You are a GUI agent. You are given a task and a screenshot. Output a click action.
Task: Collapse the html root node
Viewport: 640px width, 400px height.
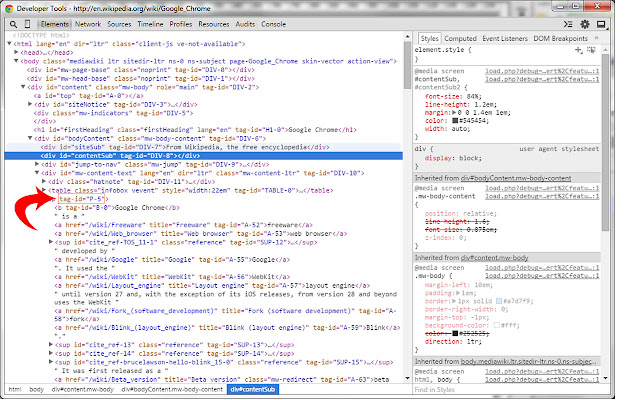(10, 43)
